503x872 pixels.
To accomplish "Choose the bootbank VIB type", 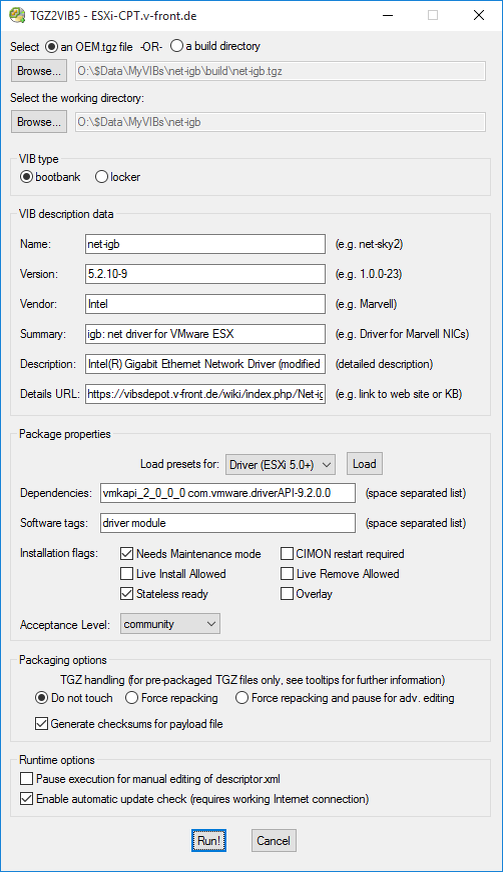I will tap(50, 177).
